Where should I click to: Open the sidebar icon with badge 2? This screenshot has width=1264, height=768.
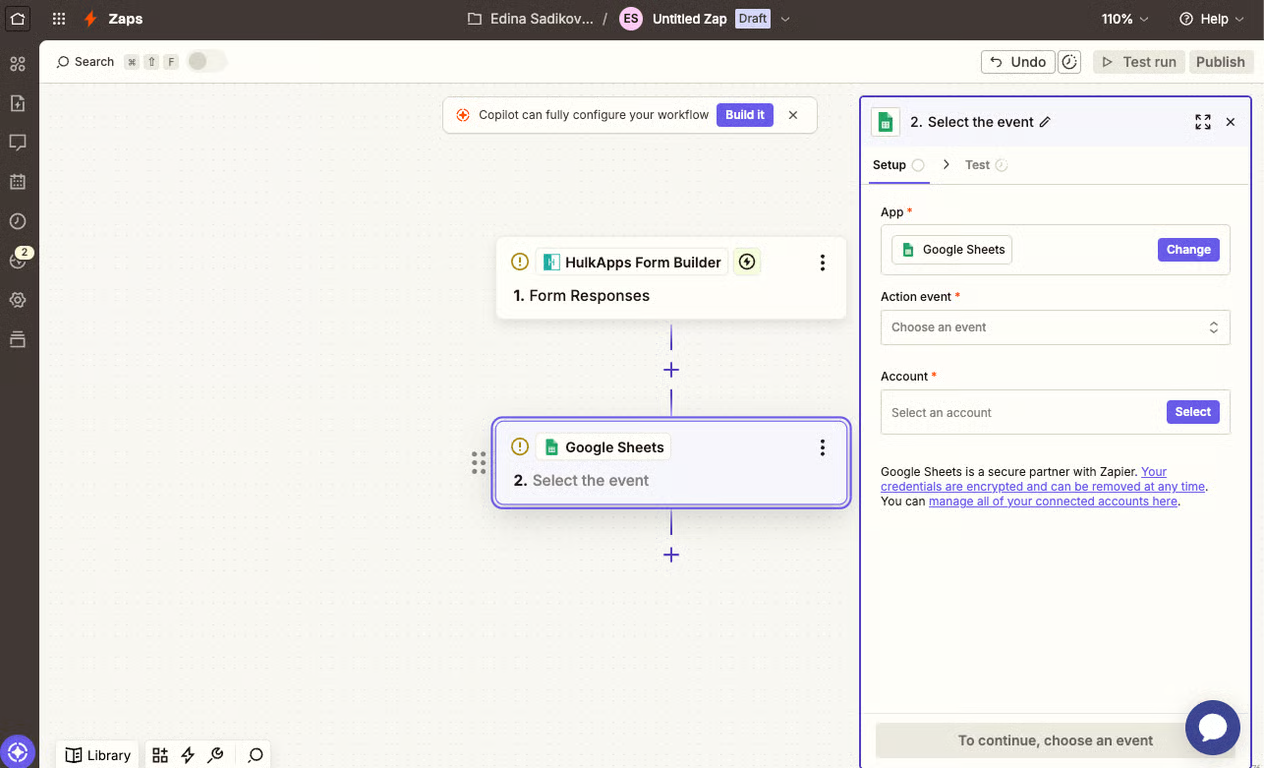(17, 260)
